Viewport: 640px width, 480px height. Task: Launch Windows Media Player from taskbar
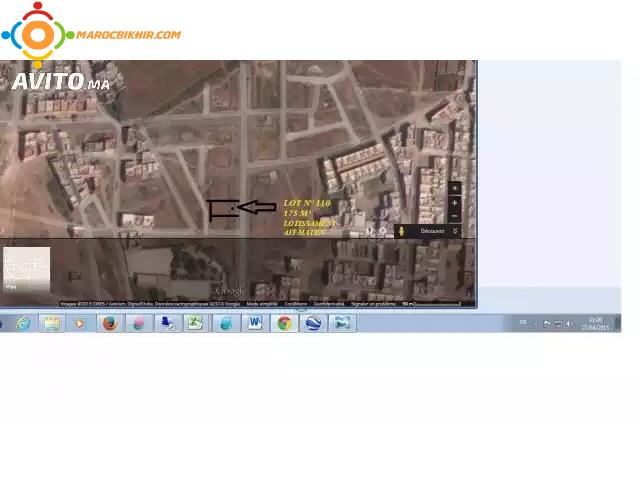(x=80, y=324)
